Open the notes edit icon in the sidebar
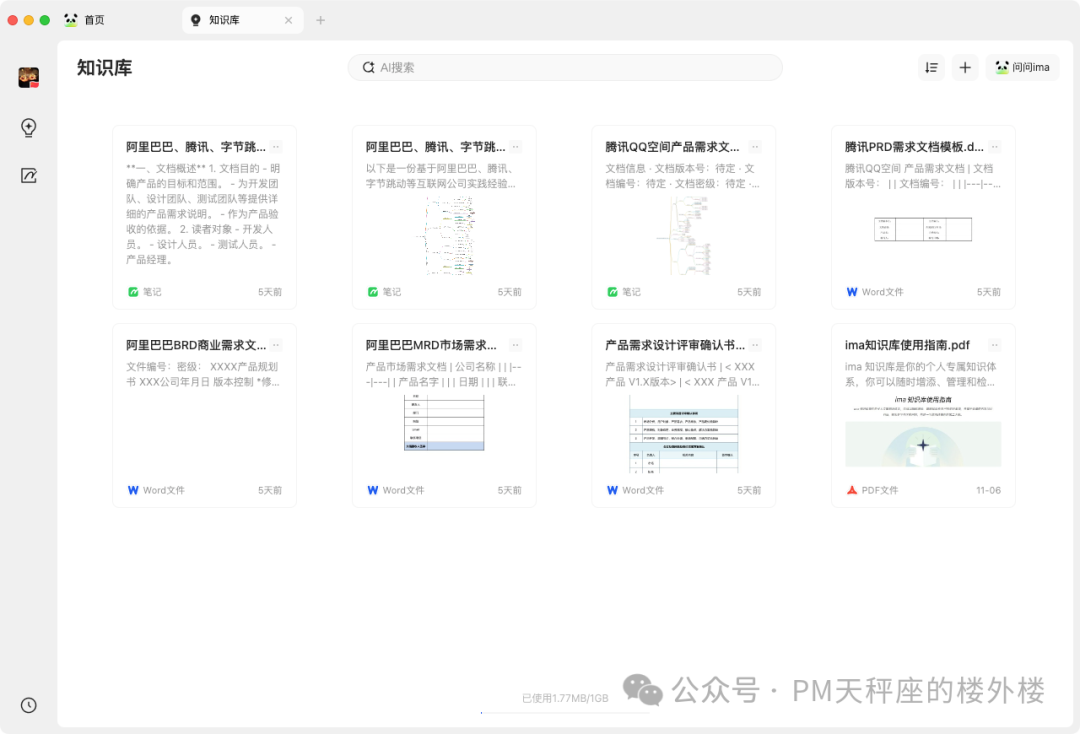Screen dimensions: 1080x734 (x=28, y=176)
